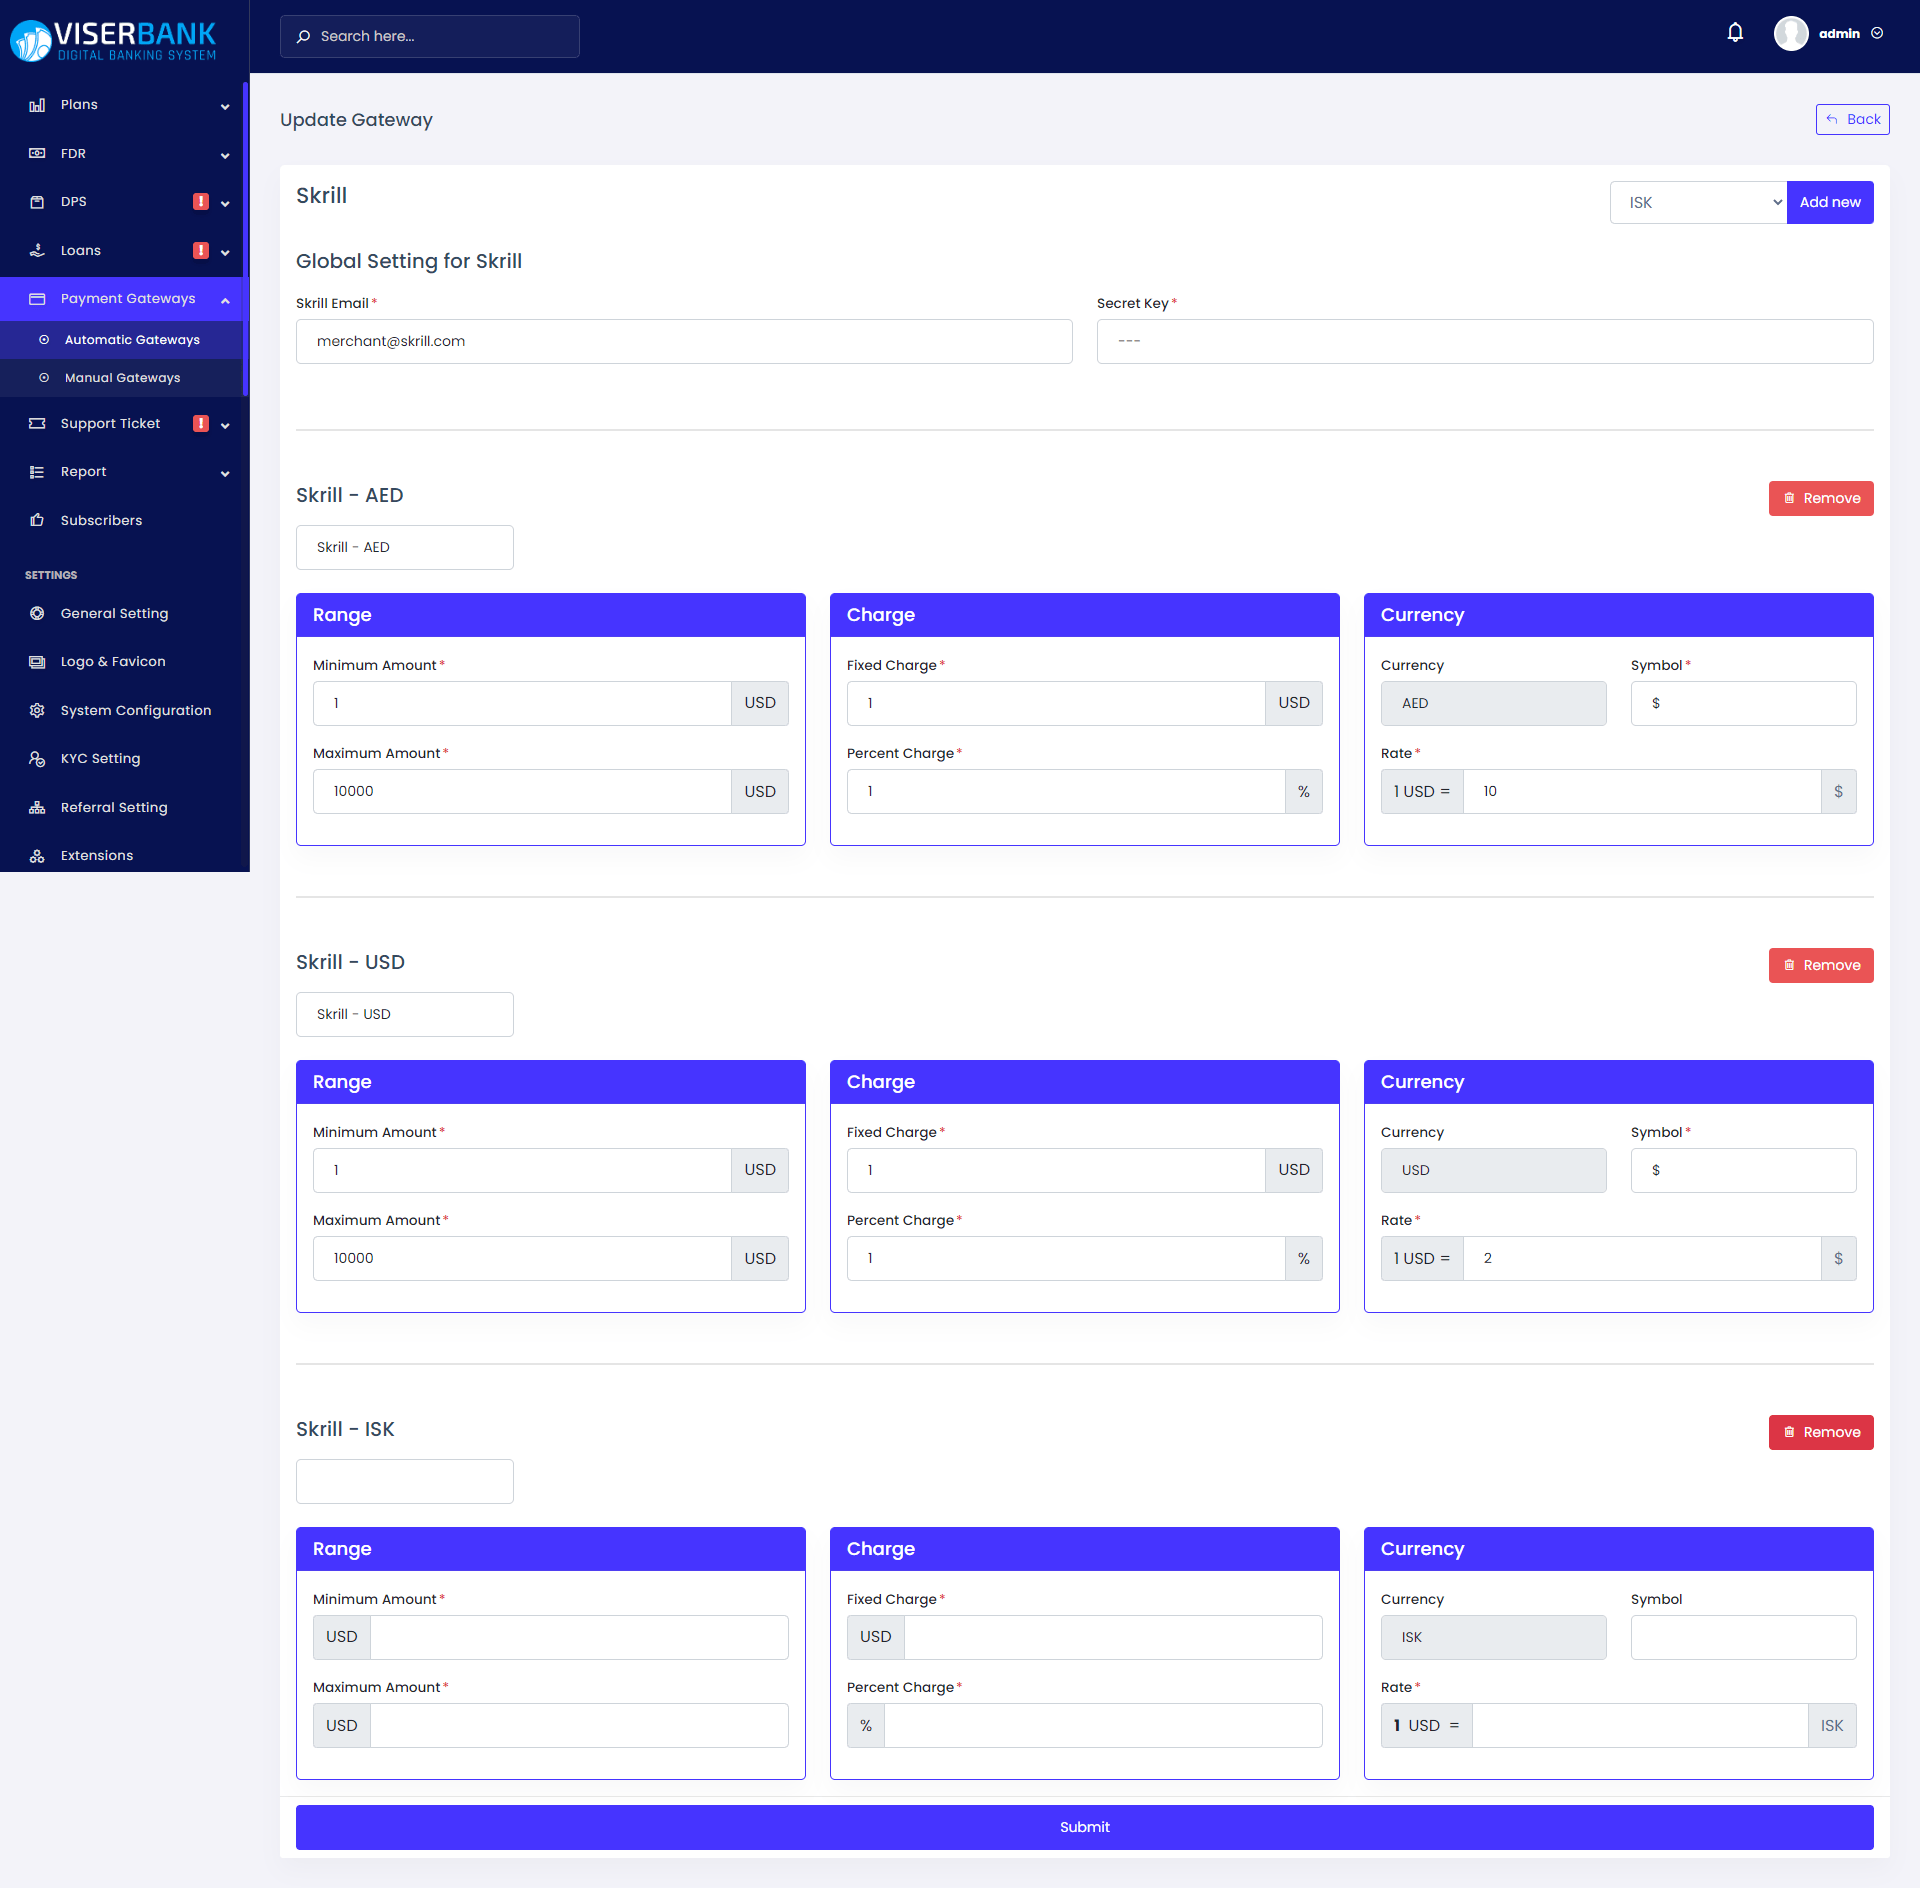Click the Subscribers thumbs-up icon

tap(37, 520)
